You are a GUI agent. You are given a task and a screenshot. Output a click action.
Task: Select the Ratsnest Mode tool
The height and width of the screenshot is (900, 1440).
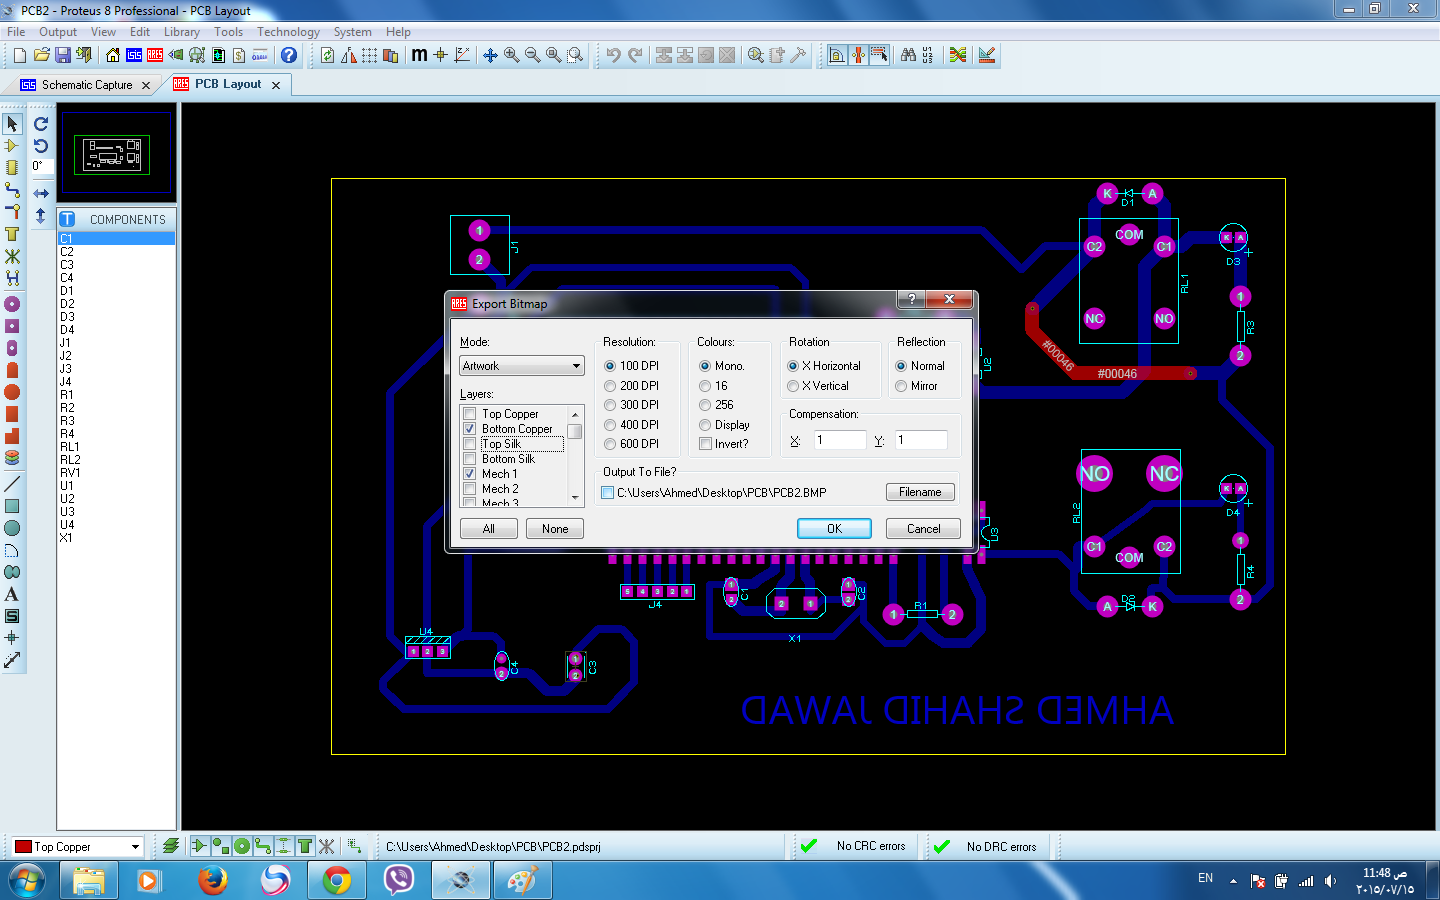(12, 256)
